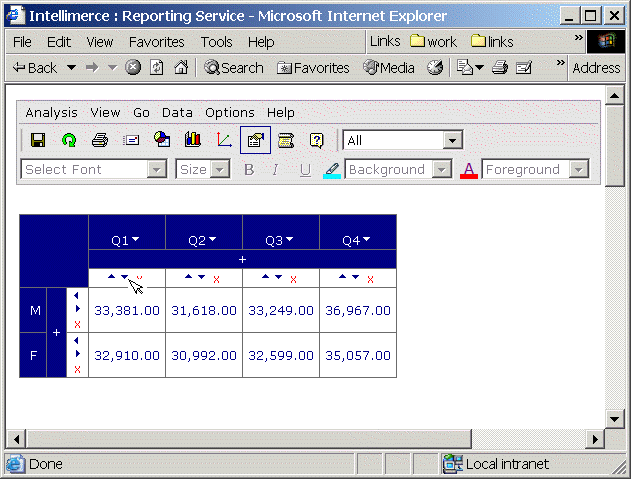Click the browser Search button

233,68
